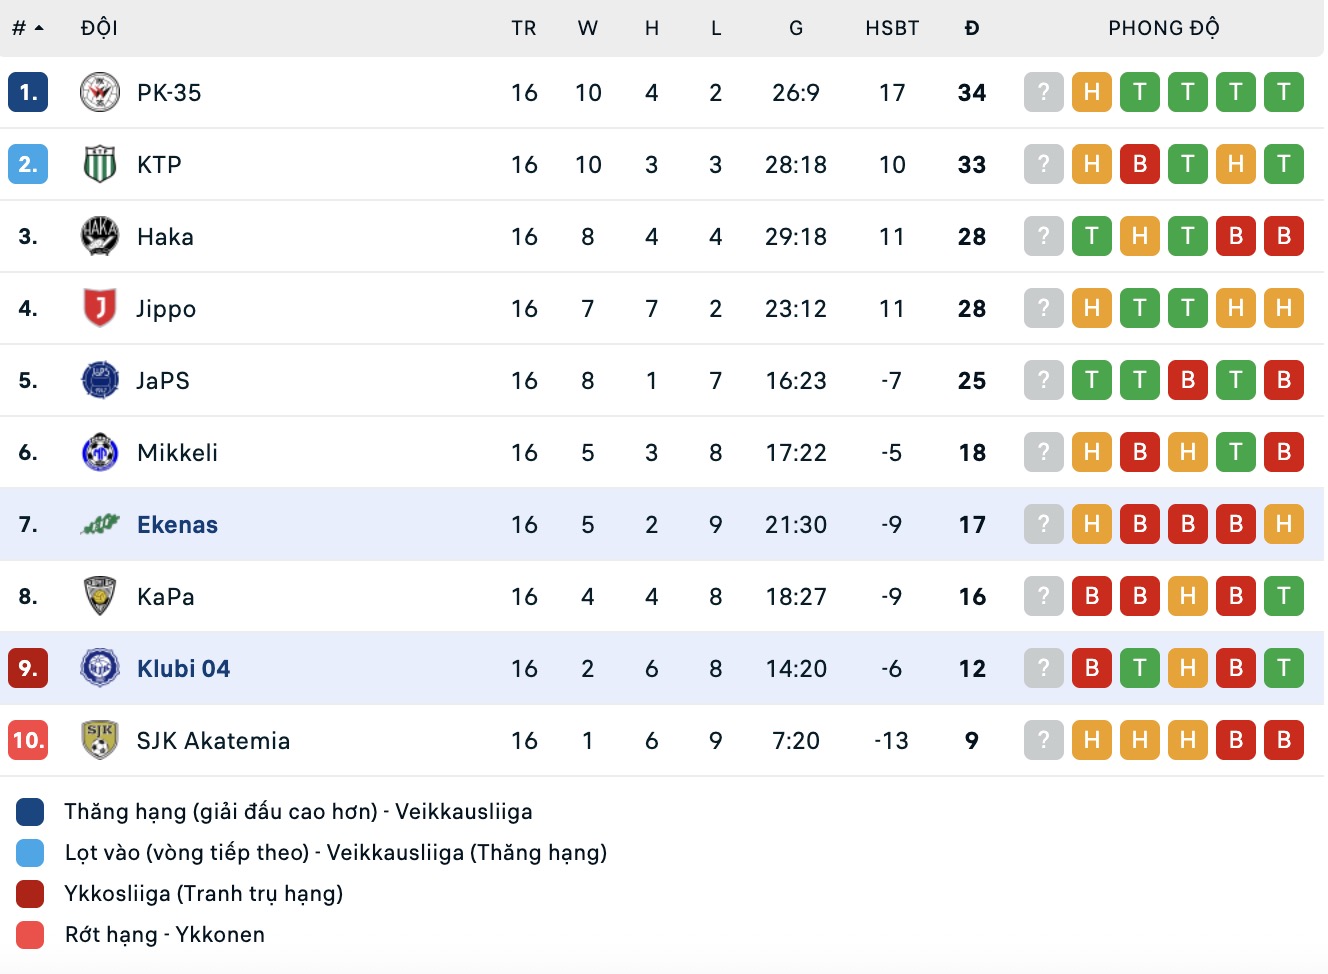Open the KaPa club crest
The image size is (1328, 974).
[100, 597]
